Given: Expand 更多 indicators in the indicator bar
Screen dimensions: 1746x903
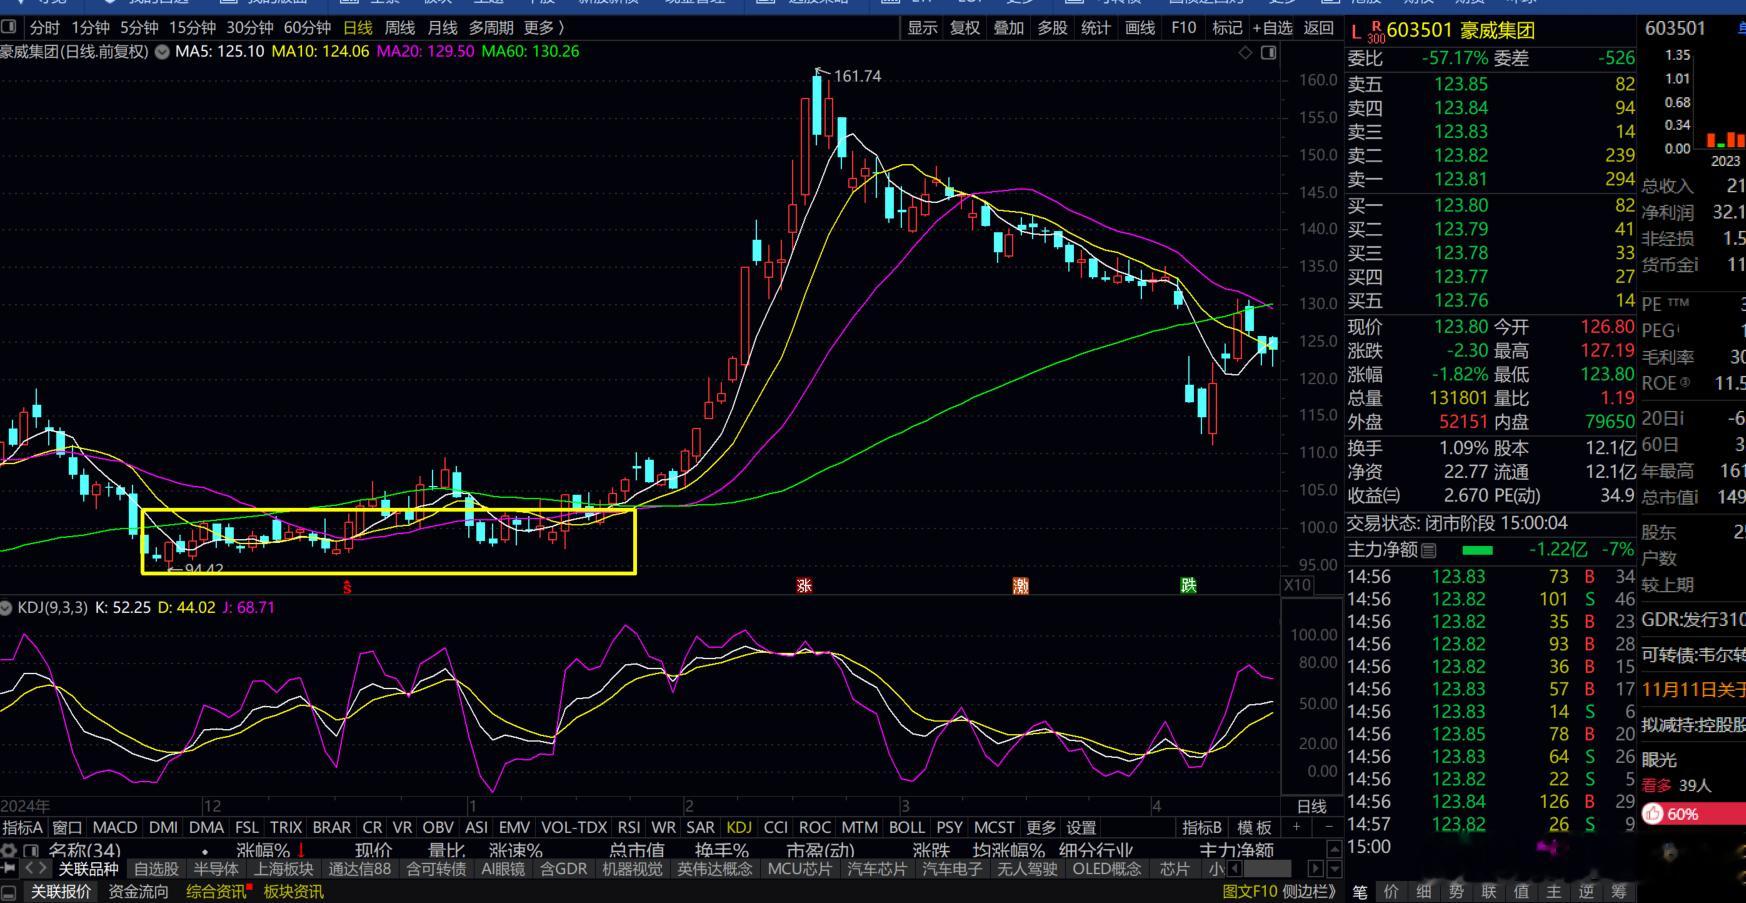Looking at the screenshot, I should point(1040,827).
